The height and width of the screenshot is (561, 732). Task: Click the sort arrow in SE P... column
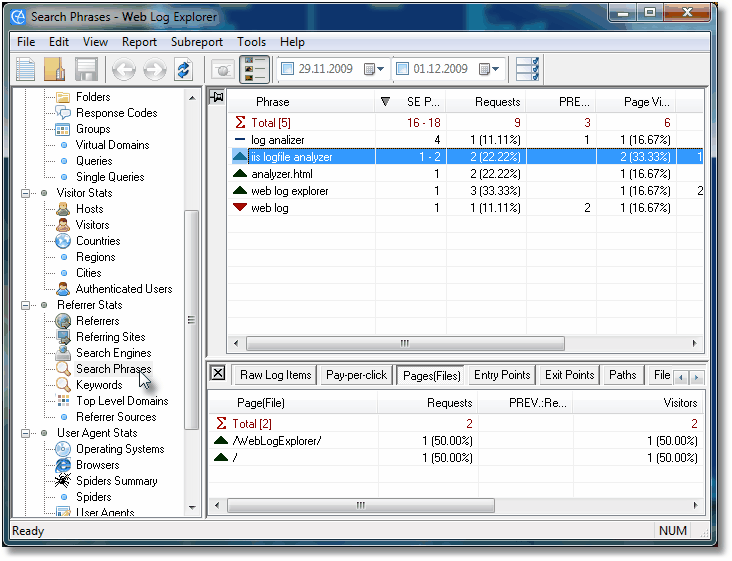coord(385,102)
